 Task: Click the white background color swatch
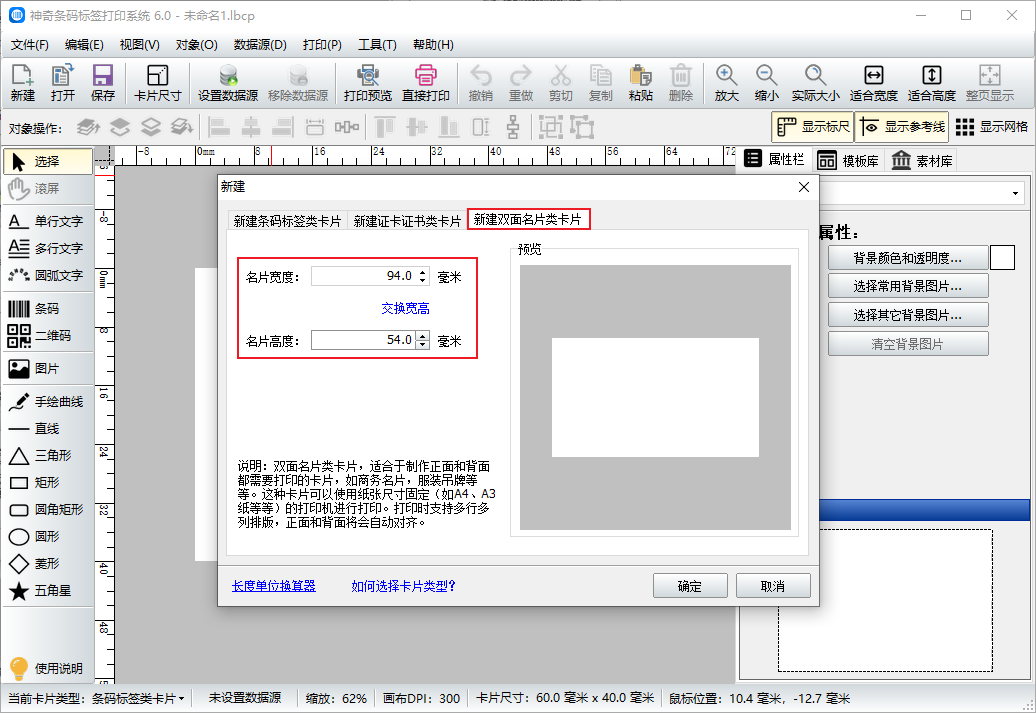tap(1002, 258)
